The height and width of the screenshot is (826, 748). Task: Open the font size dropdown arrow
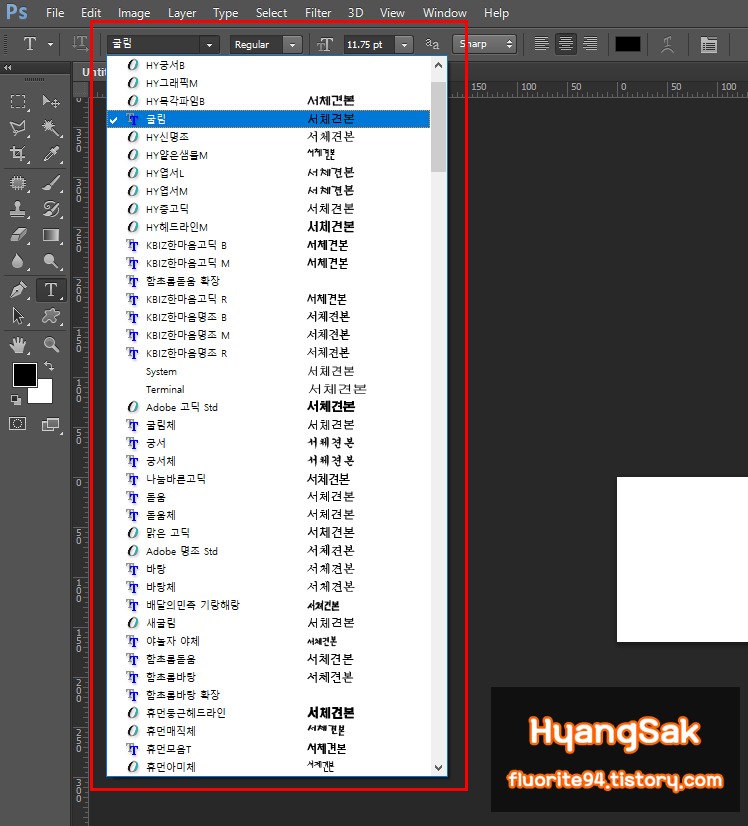(x=404, y=45)
